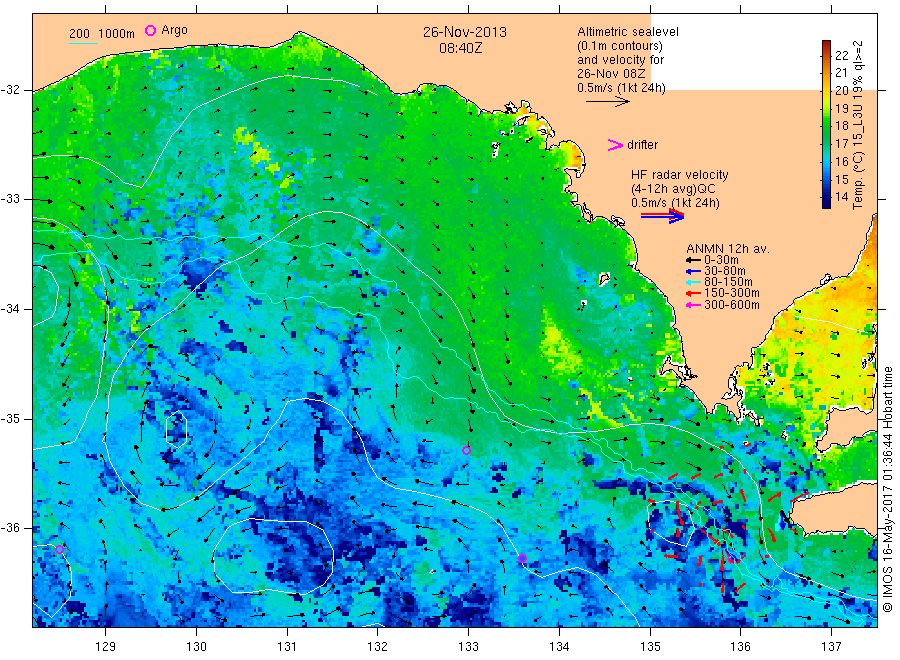Click the '(0.1m contours)' text
The width and height of the screenshot is (900, 660).
point(620,46)
